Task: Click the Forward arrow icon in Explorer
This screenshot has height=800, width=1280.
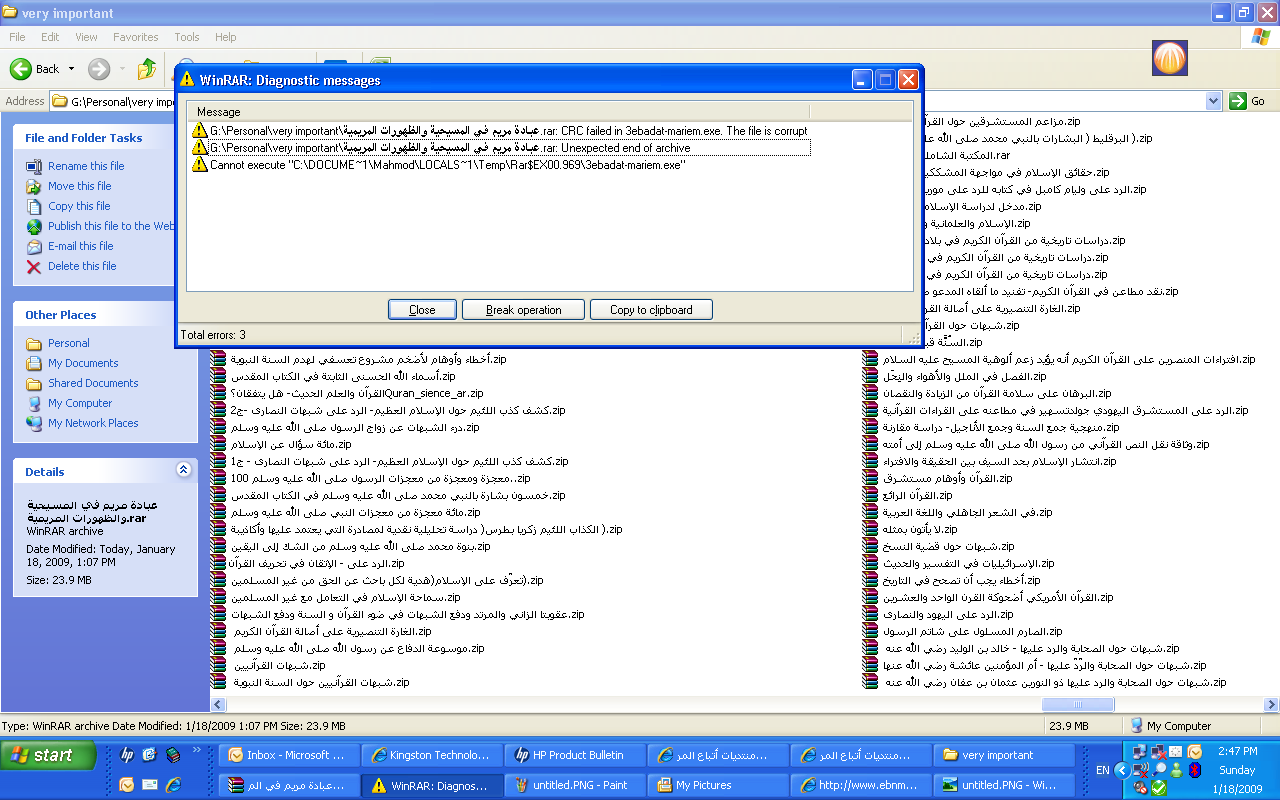Action: [98, 69]
